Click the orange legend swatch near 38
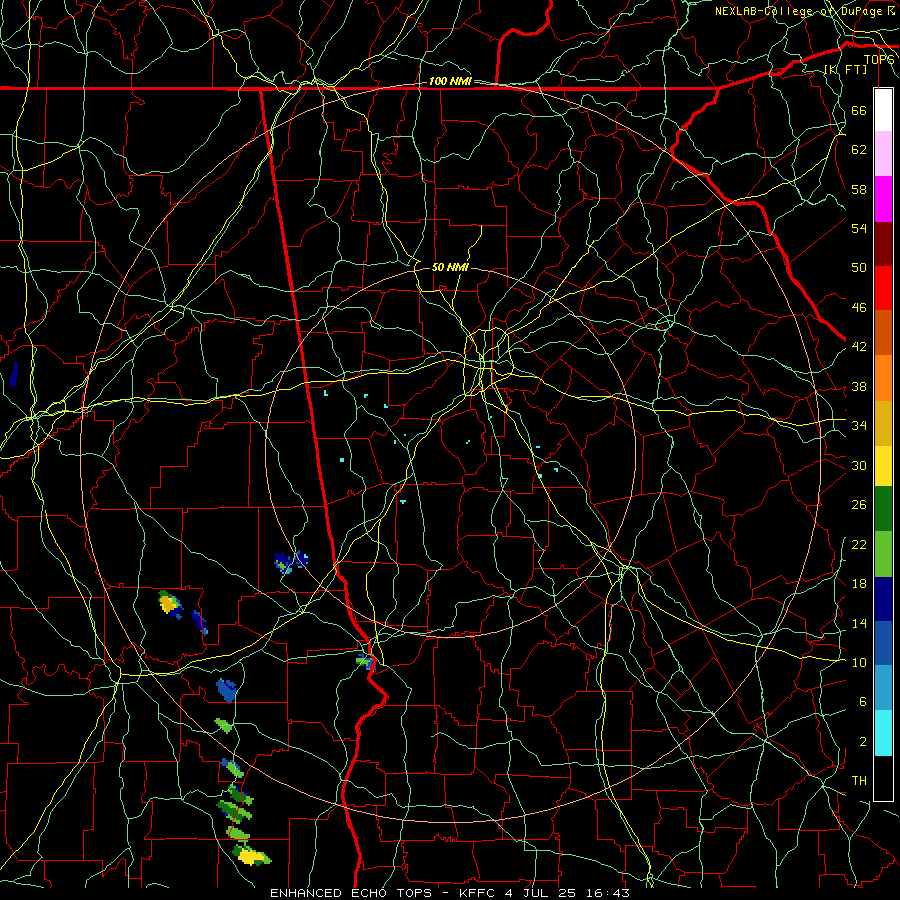Viewport: 900px width, 900px height. [x=883, y=378]
